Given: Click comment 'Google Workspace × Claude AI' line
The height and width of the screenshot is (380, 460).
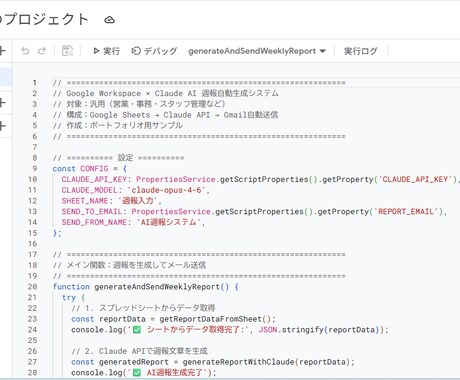Looking at the screenshot, I should click(166, 93).
